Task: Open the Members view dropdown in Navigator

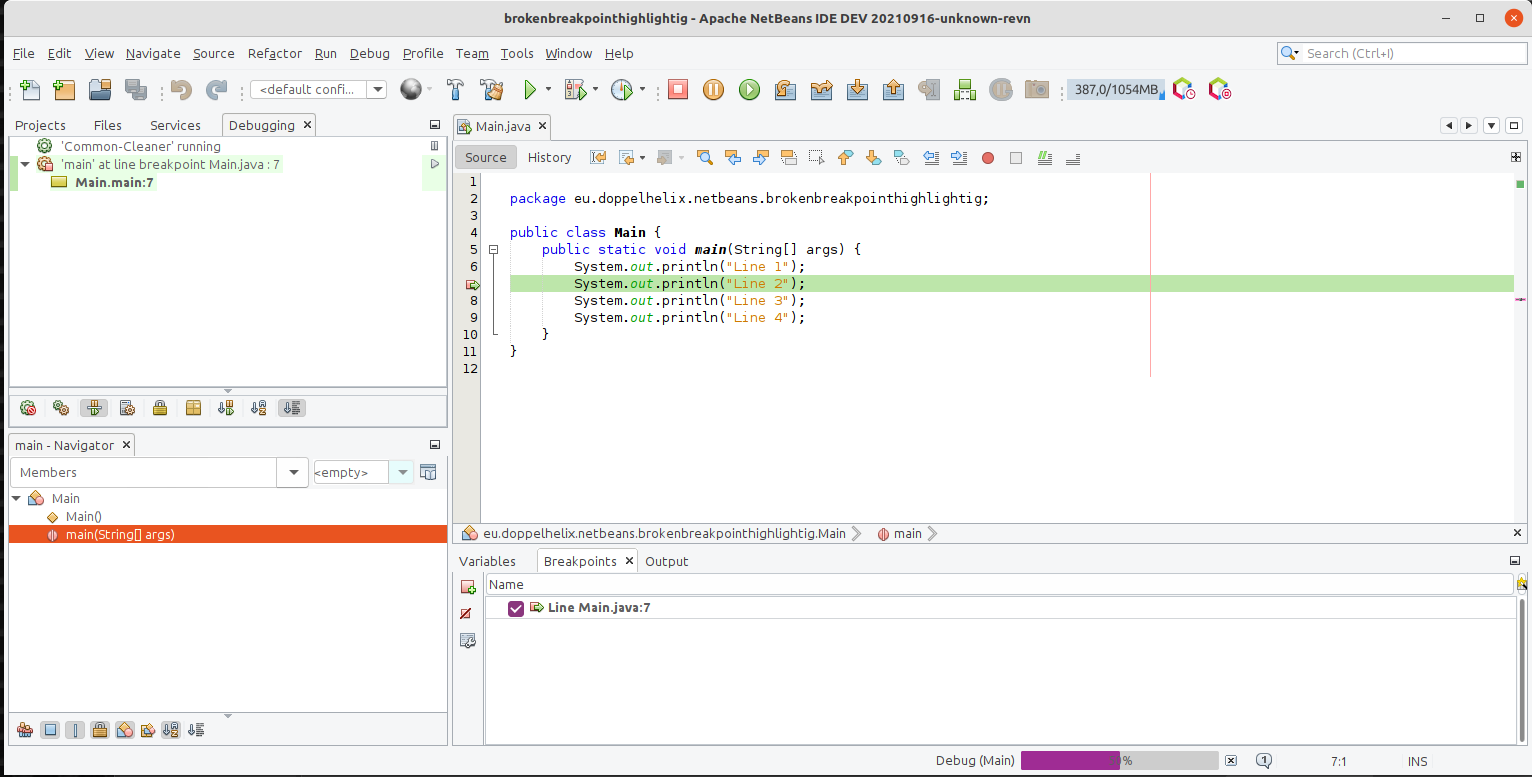Action: tap(294, 472)
